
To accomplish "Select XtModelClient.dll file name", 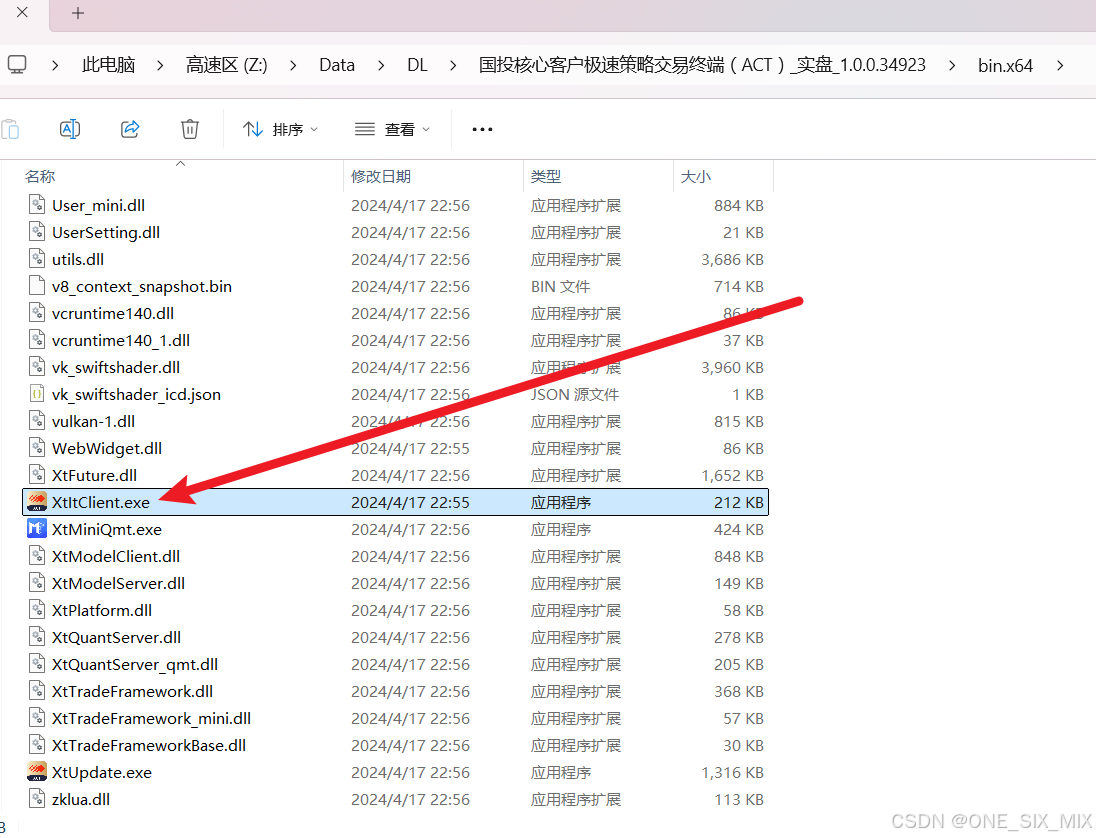I will (115, 556).
